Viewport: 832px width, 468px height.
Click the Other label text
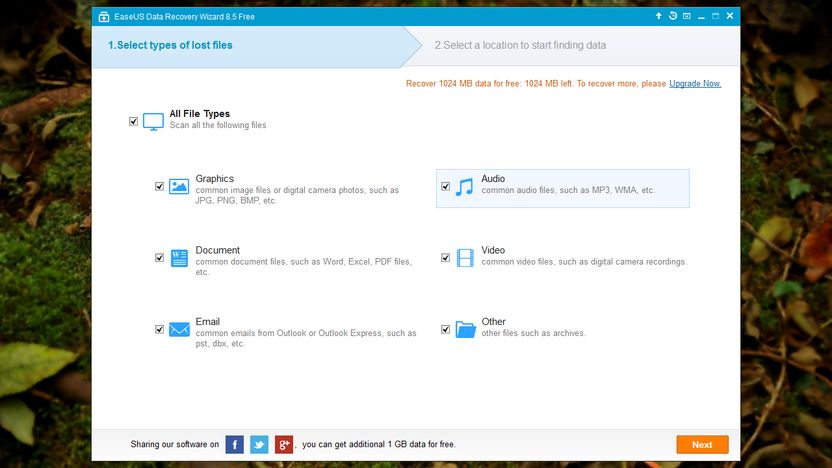click(x=493, y=322)
